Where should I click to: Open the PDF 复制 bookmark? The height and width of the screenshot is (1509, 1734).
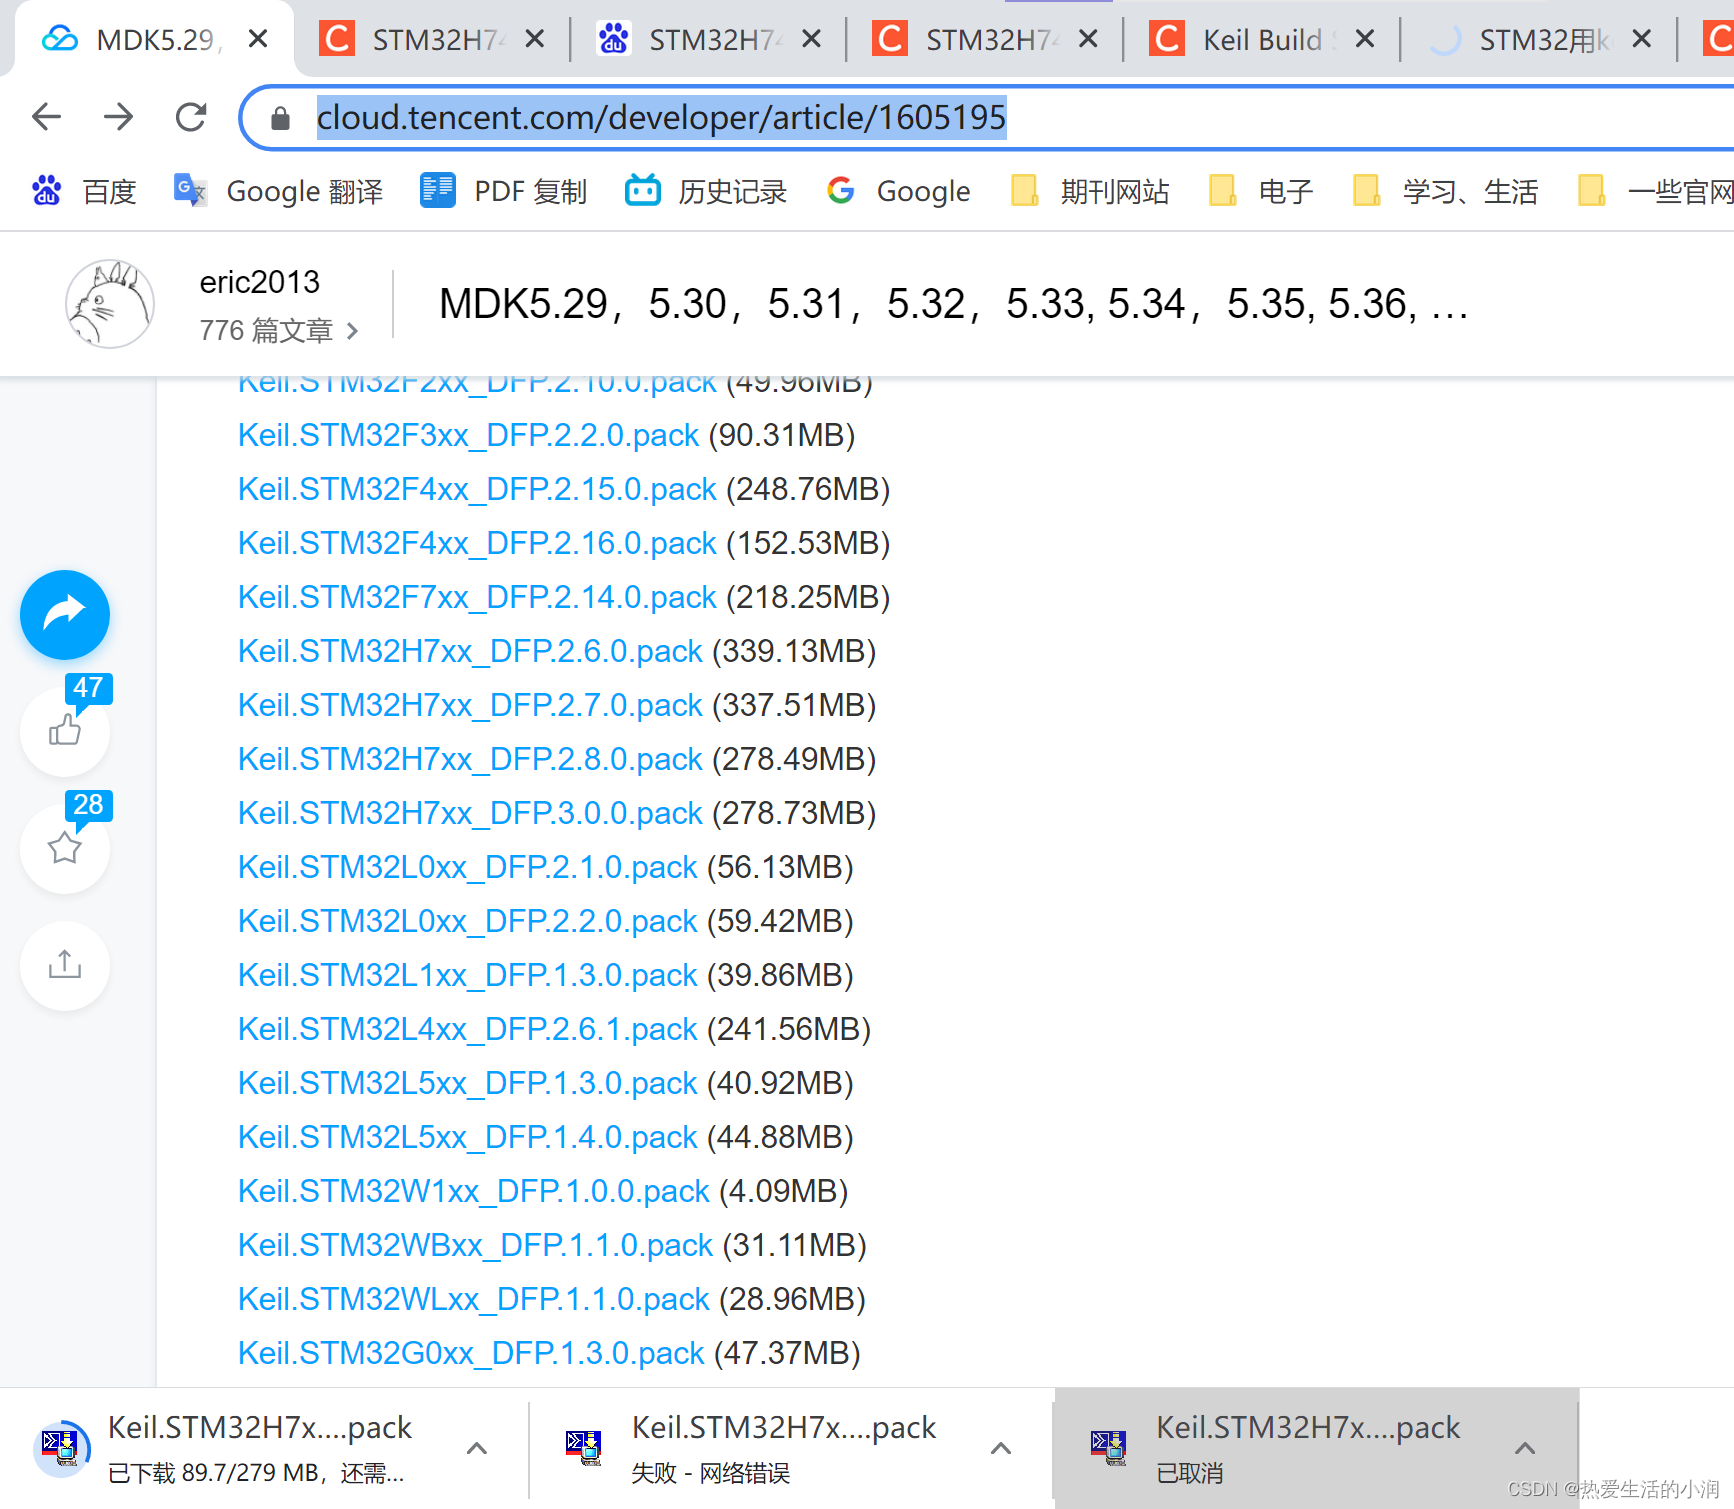[x=503, y=190]
